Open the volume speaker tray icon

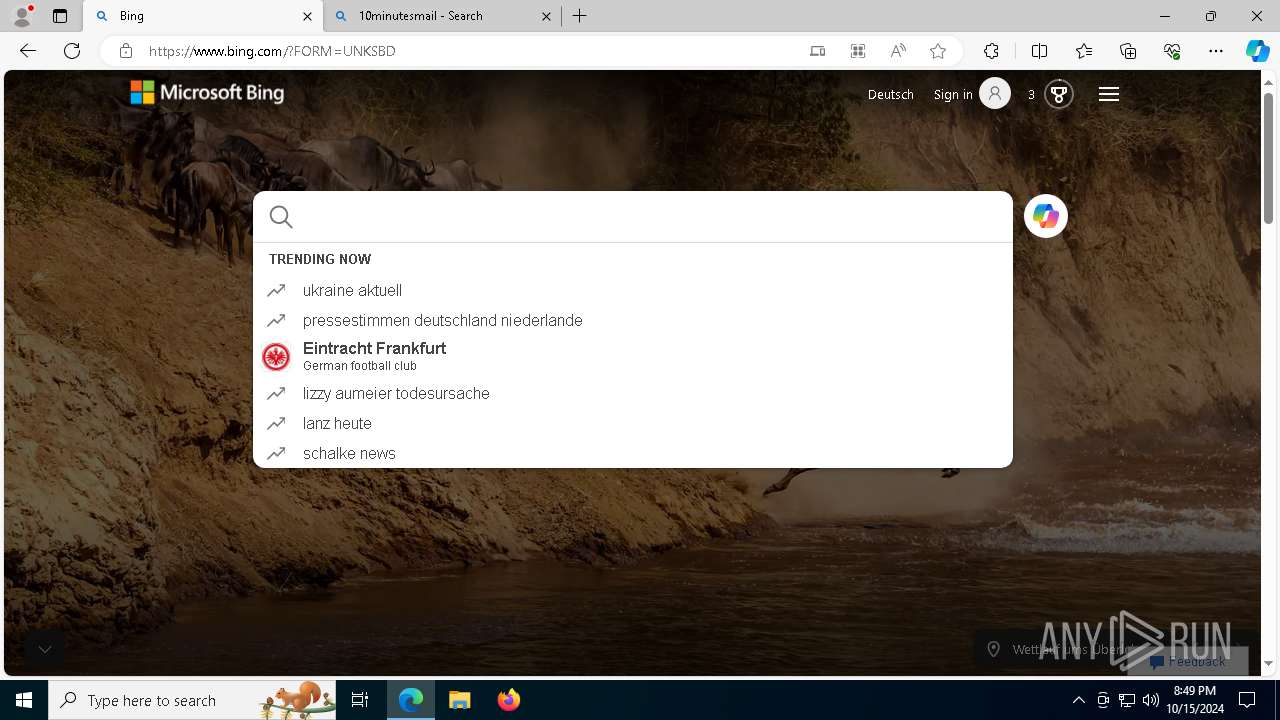1151,700
